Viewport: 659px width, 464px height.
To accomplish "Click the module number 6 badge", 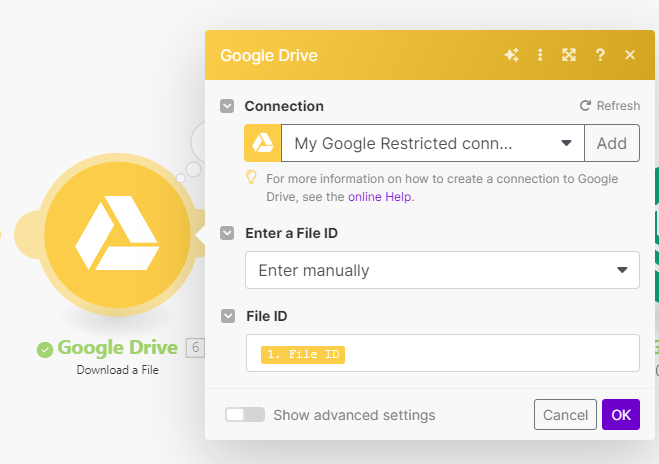I will point(195,348).
